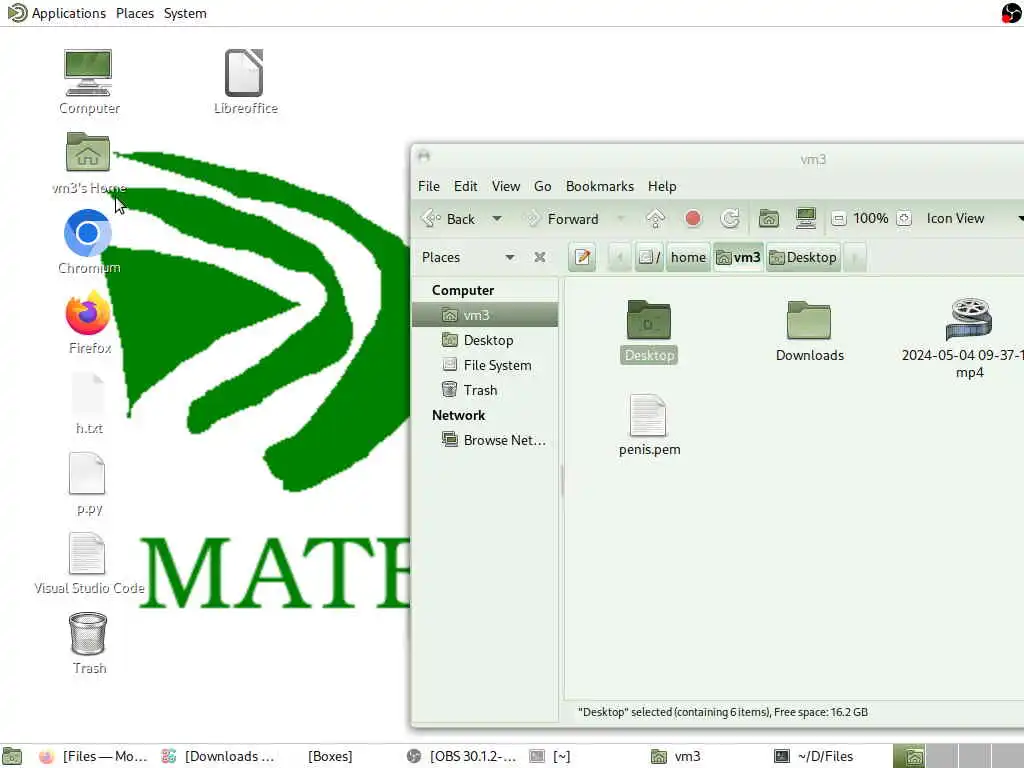Open the Bookmarks menu
The width and height of the screenshot is (1024, 768).
pyautogui.click(x=600, y=186)
